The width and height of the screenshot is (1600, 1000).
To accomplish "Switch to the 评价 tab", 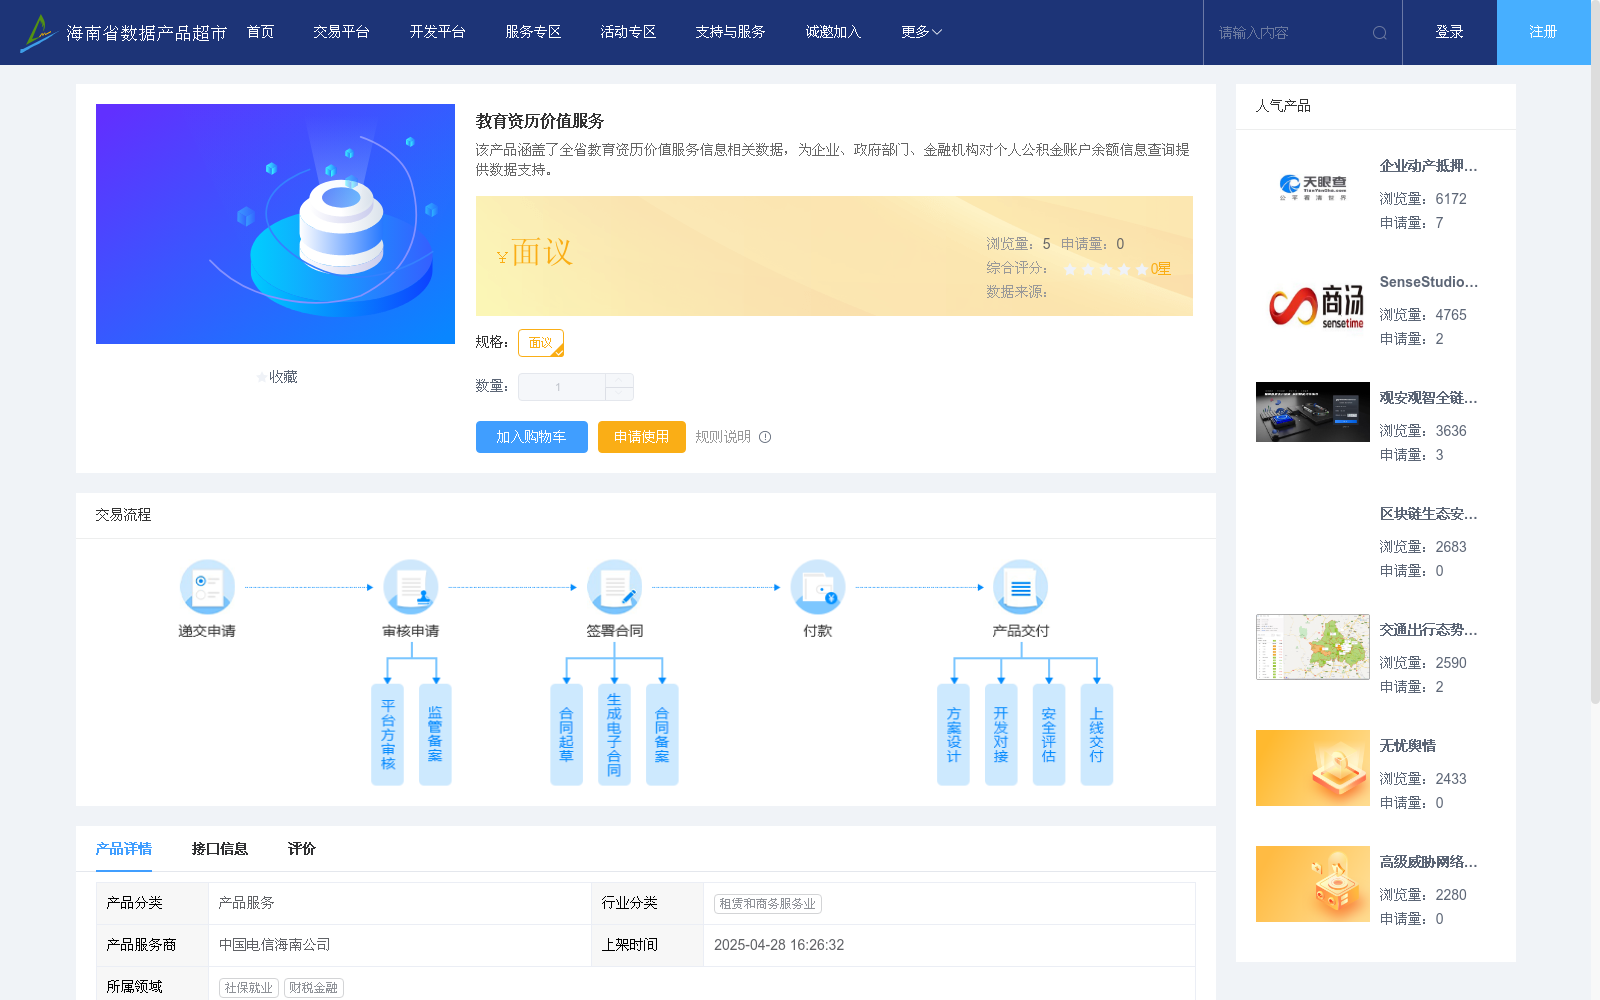I will click(x=302, y=849).
